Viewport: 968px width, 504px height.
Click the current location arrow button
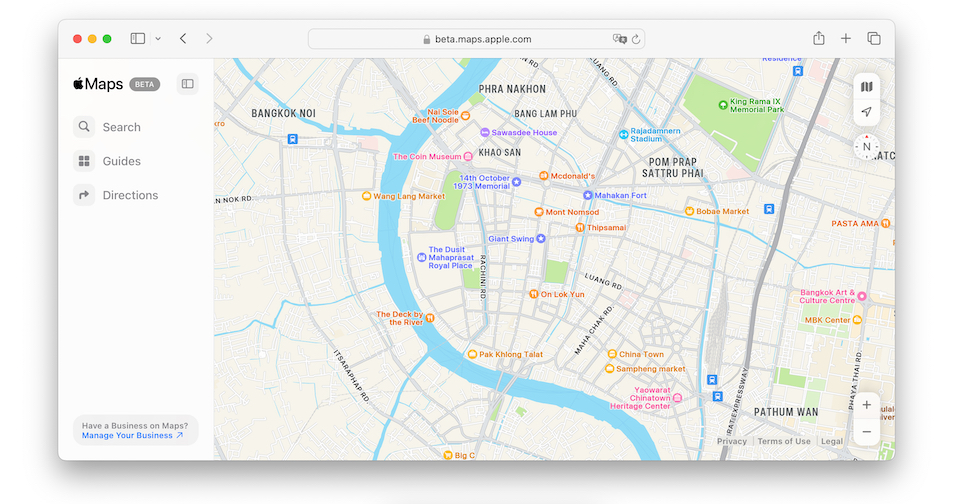click(866, 112)
